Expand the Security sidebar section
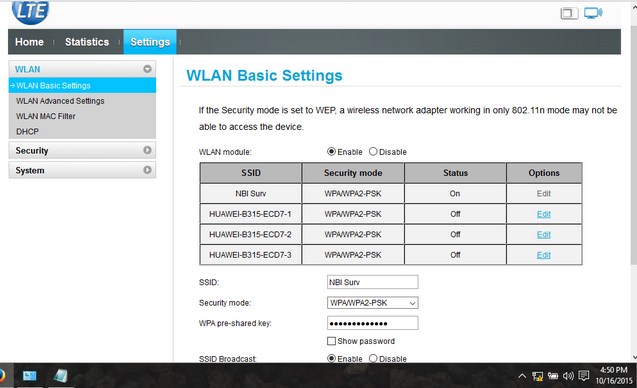Screen dimensions: 637x388 pos(82,150)
